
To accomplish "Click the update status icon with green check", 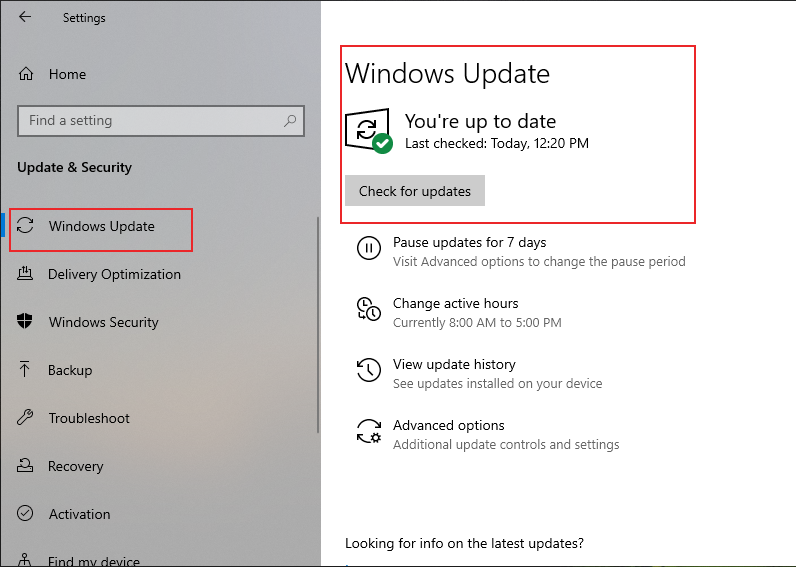I will pyautogui.click(x=369, y=130).
